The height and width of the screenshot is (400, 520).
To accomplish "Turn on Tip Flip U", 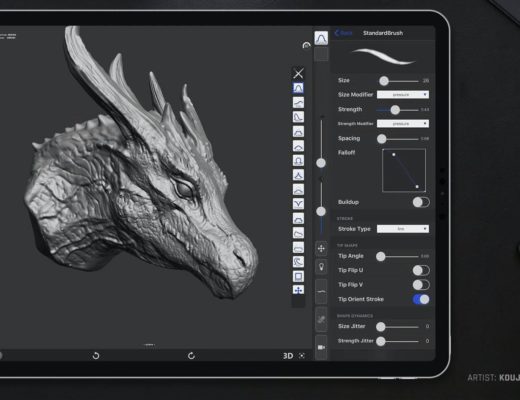I will pos(421,270).
